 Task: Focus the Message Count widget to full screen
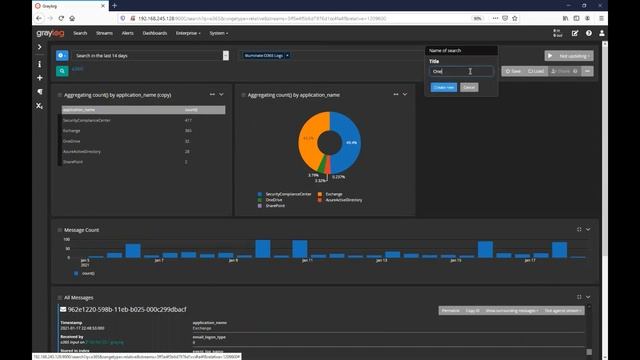[x=579, y=229]
